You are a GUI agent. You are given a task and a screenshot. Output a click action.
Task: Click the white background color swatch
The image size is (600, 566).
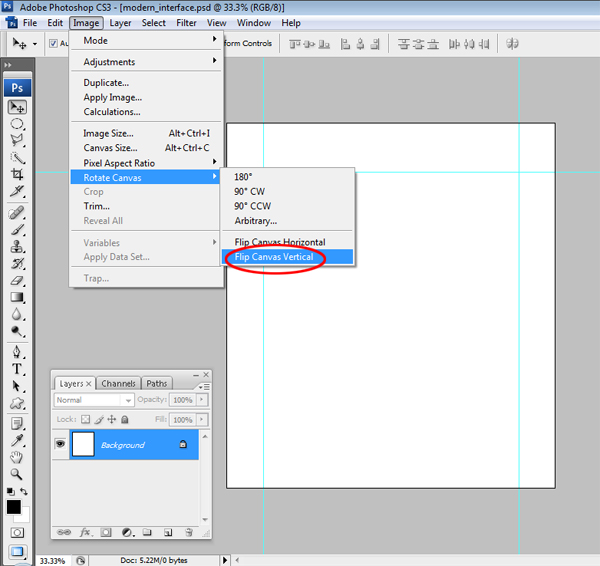[25, 516]
